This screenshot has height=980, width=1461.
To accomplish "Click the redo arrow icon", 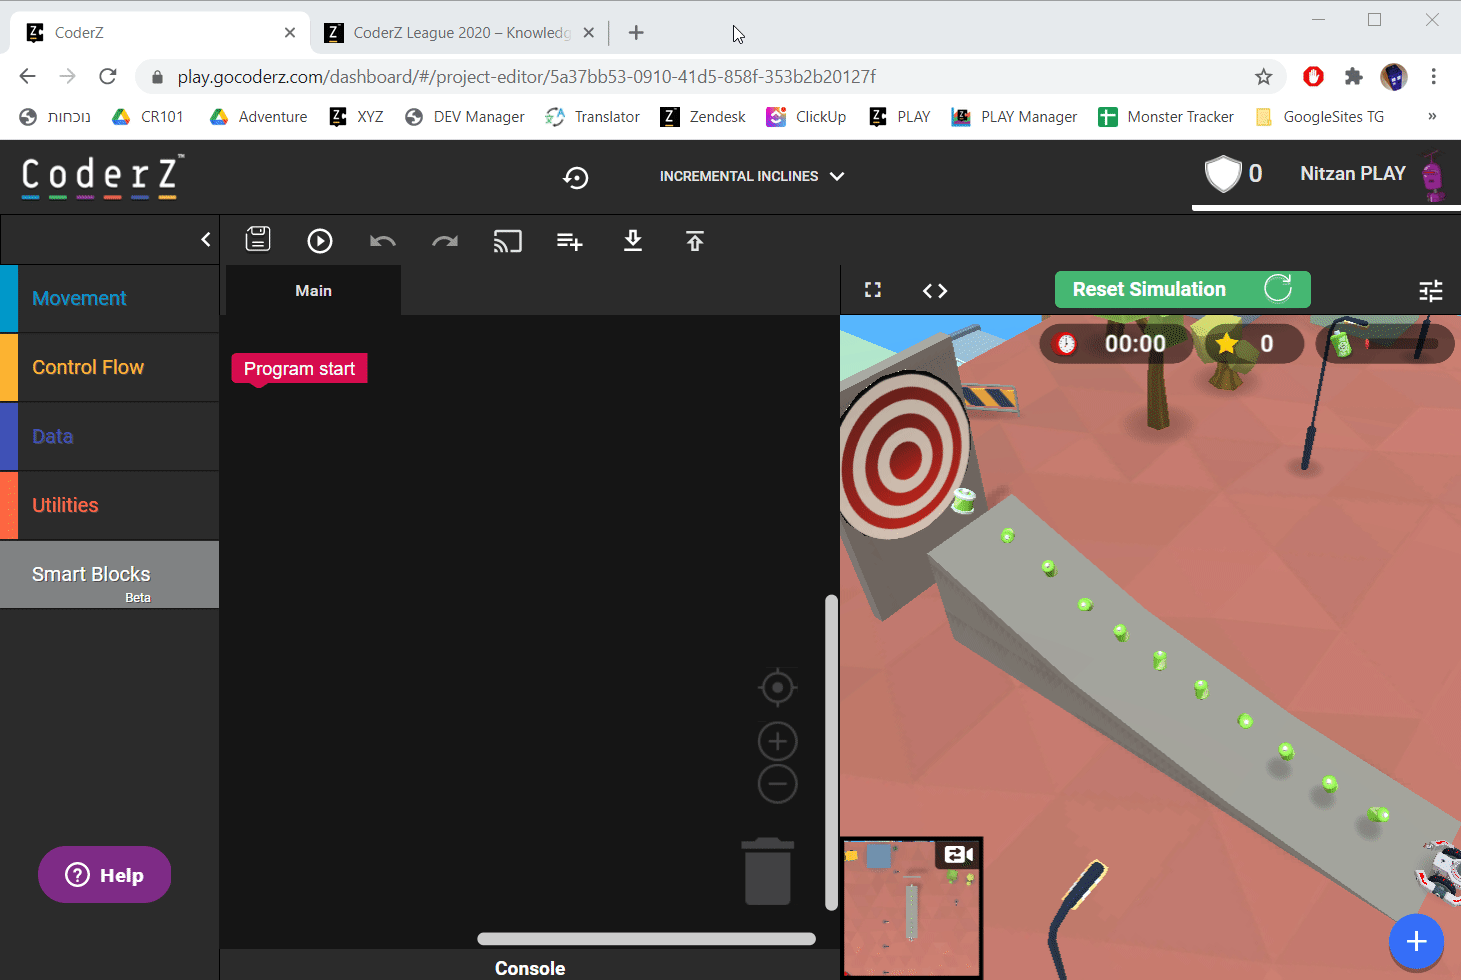I will tap(445, 241).
